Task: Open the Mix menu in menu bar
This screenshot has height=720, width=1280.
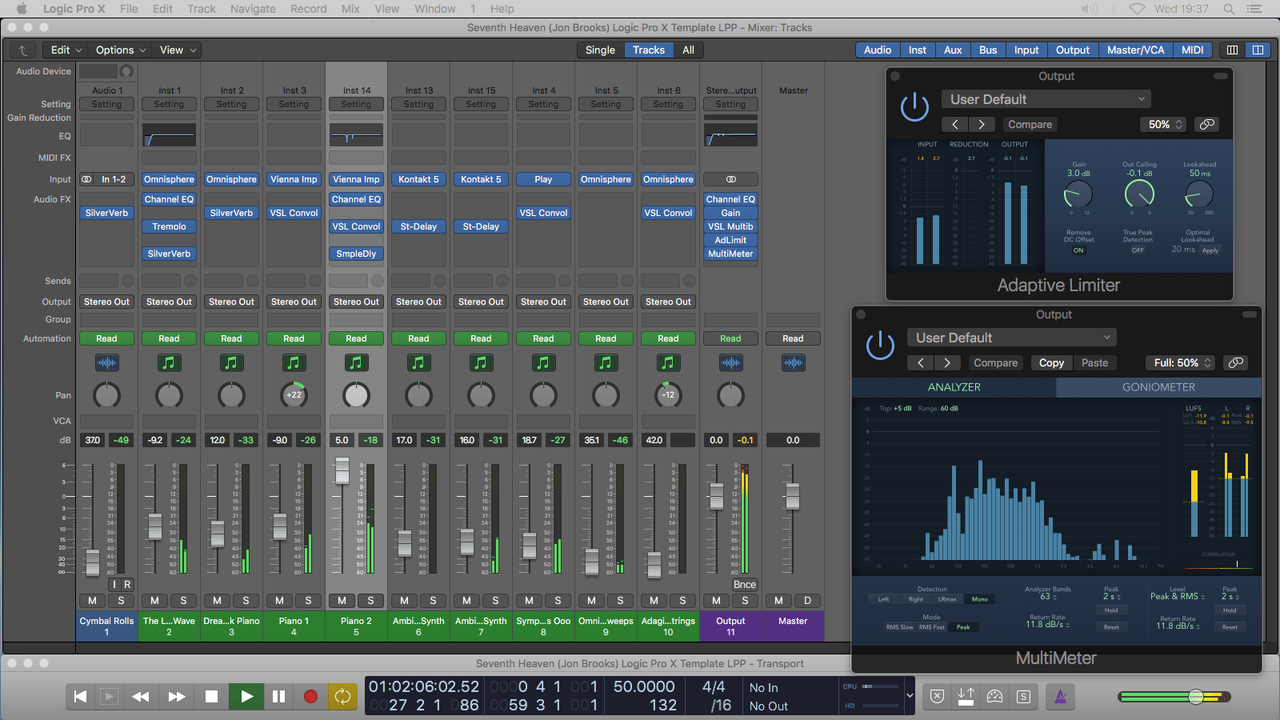Action: pos(350,9)
